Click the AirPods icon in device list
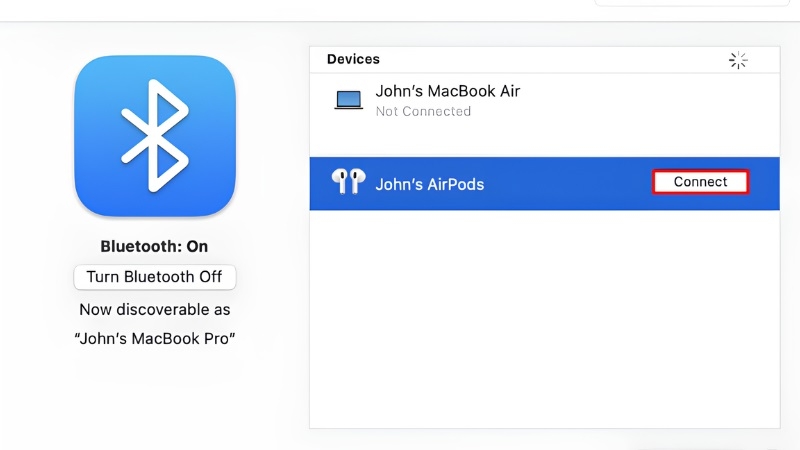800x450 pixels. [348, 181]
